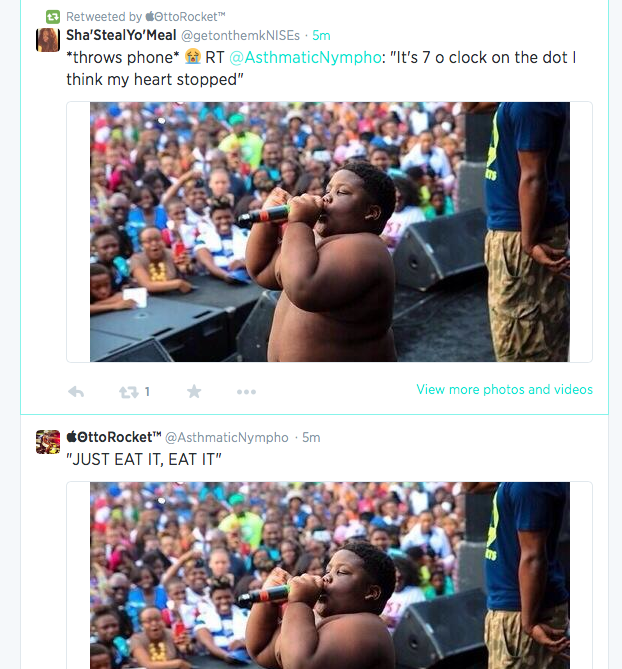
Task: Open the second tweet's 5m timestamp
Action: pyautogui.click(x=311, y=437)
